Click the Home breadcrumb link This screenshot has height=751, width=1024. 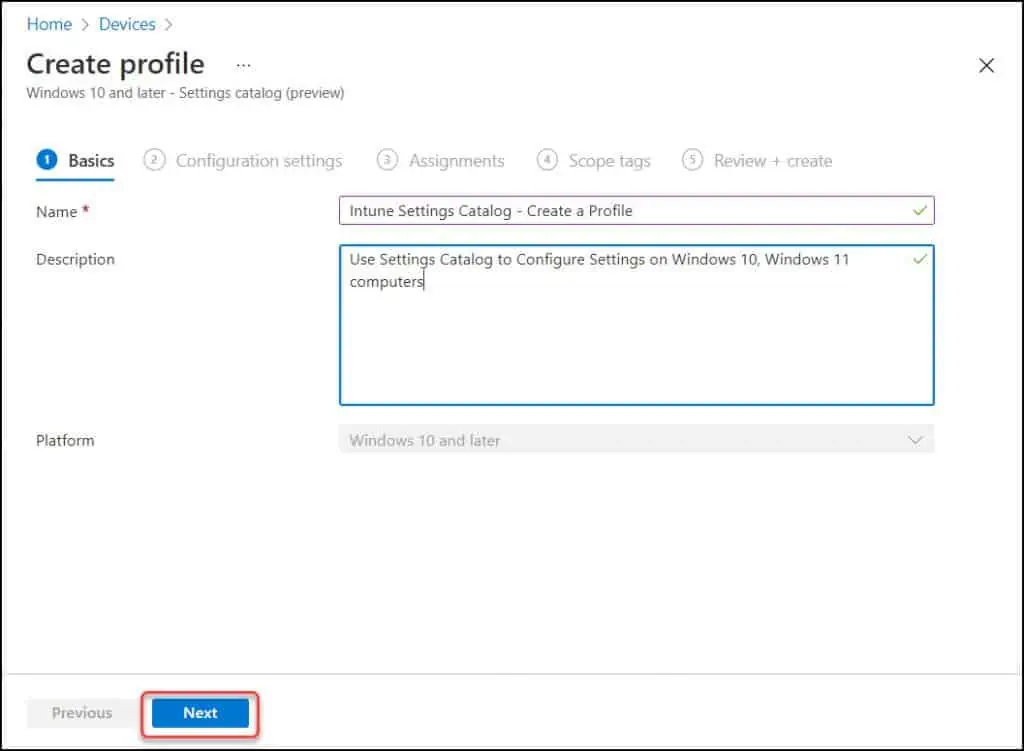(49, 24)
